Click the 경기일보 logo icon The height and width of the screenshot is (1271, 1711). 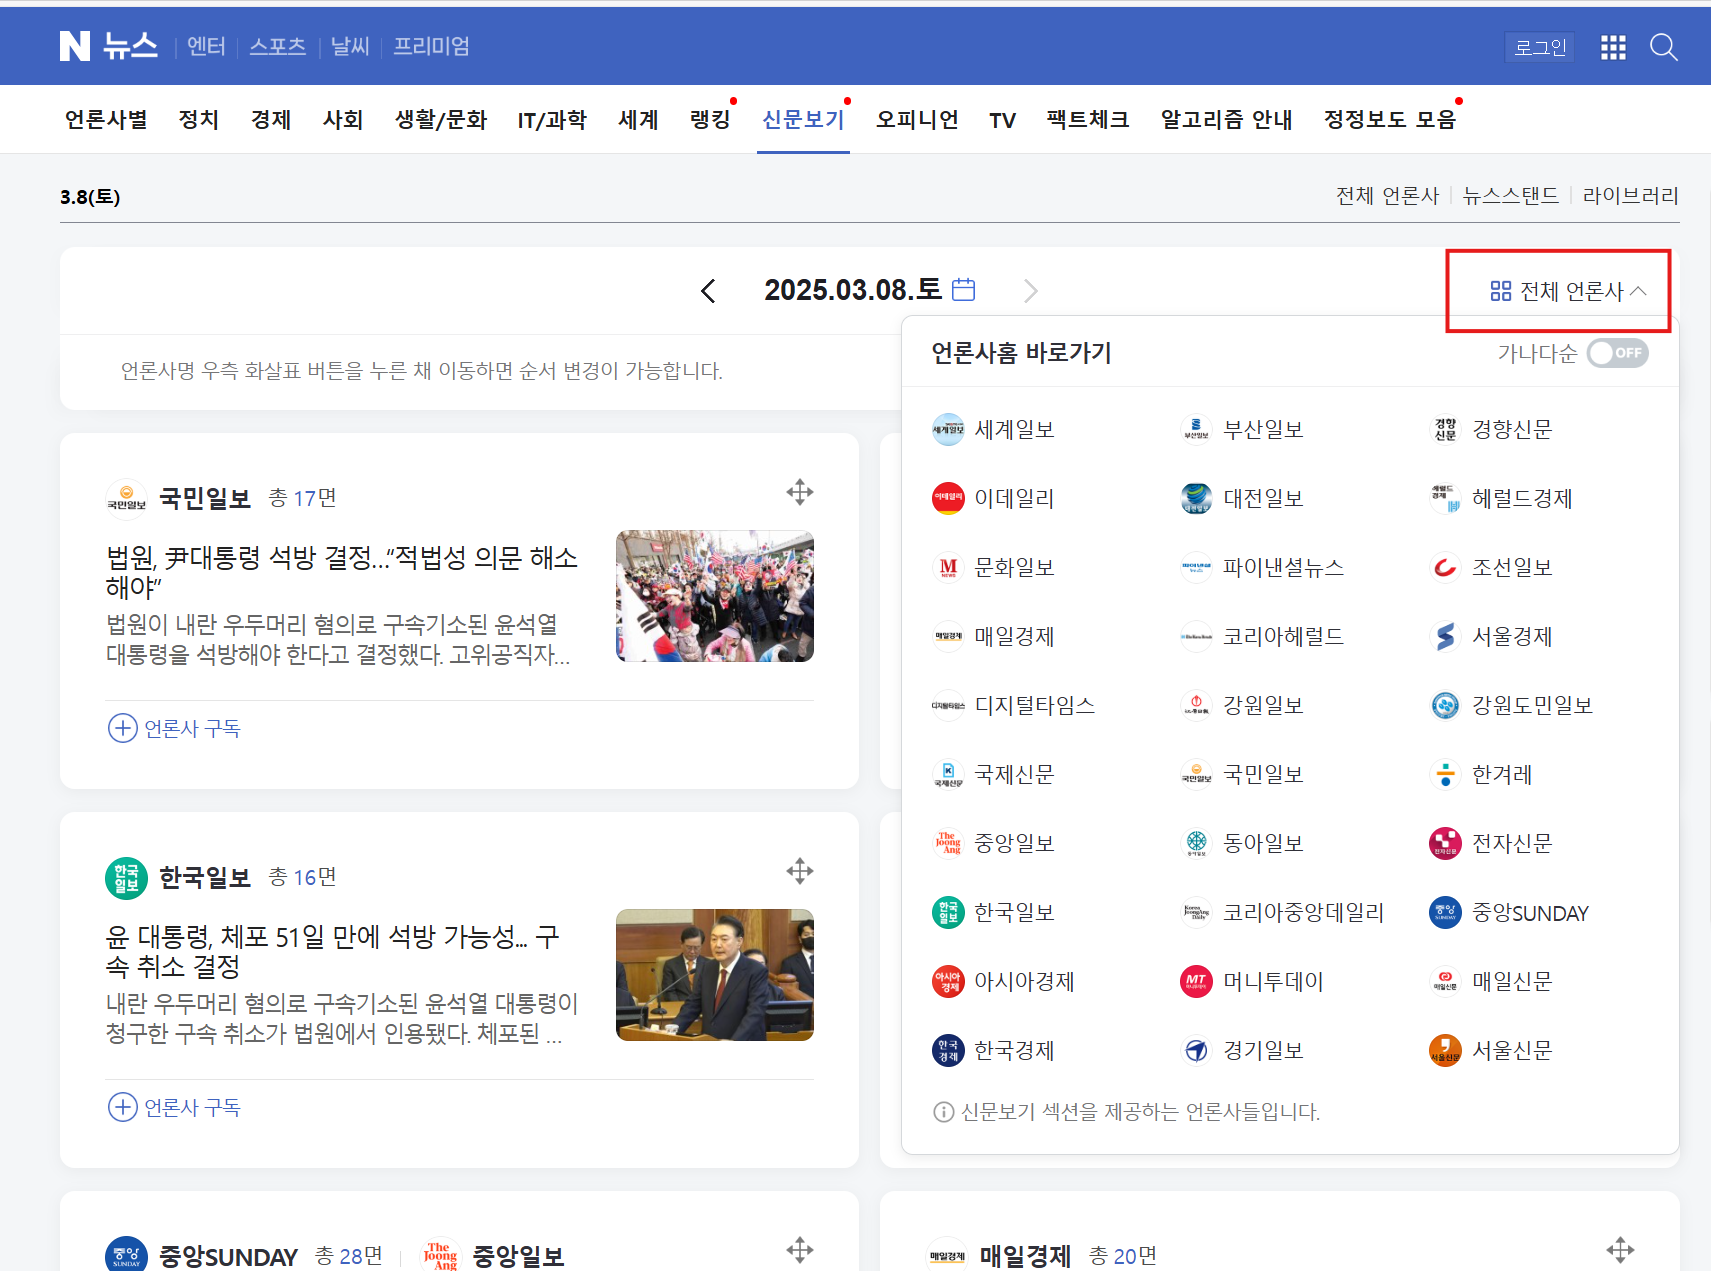(x=1196, y=1051)
